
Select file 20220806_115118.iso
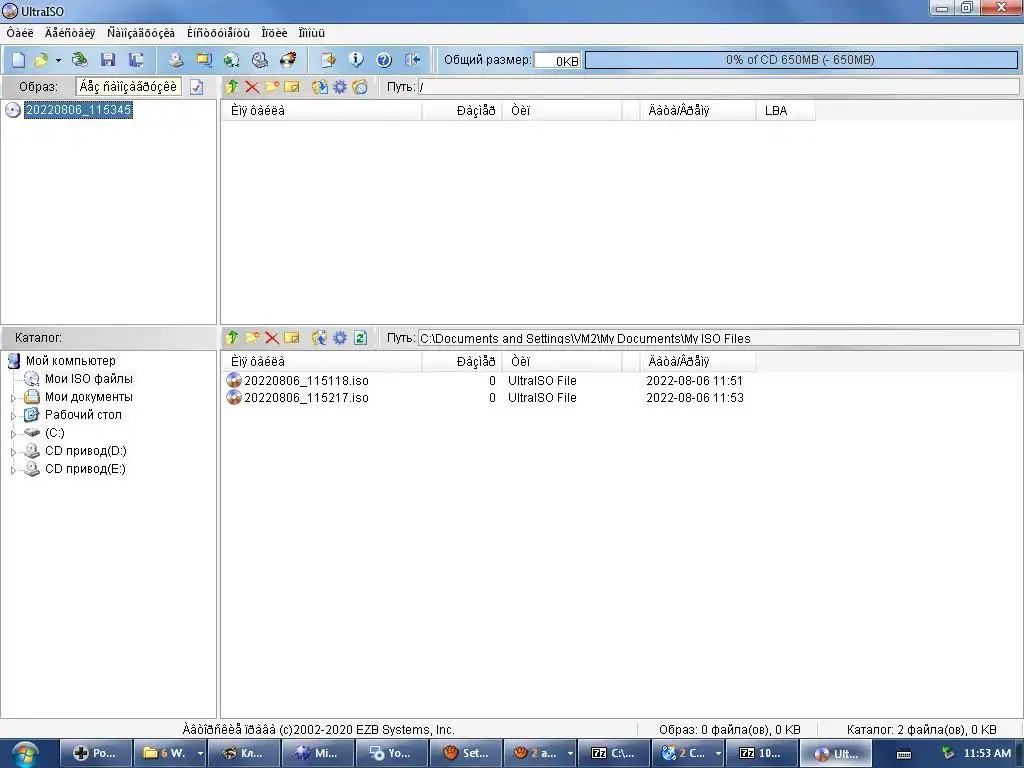(306, 381)
